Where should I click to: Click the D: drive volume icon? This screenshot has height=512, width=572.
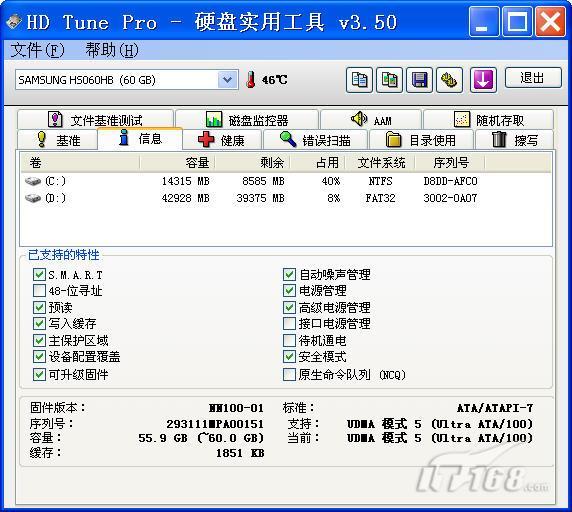33,198
